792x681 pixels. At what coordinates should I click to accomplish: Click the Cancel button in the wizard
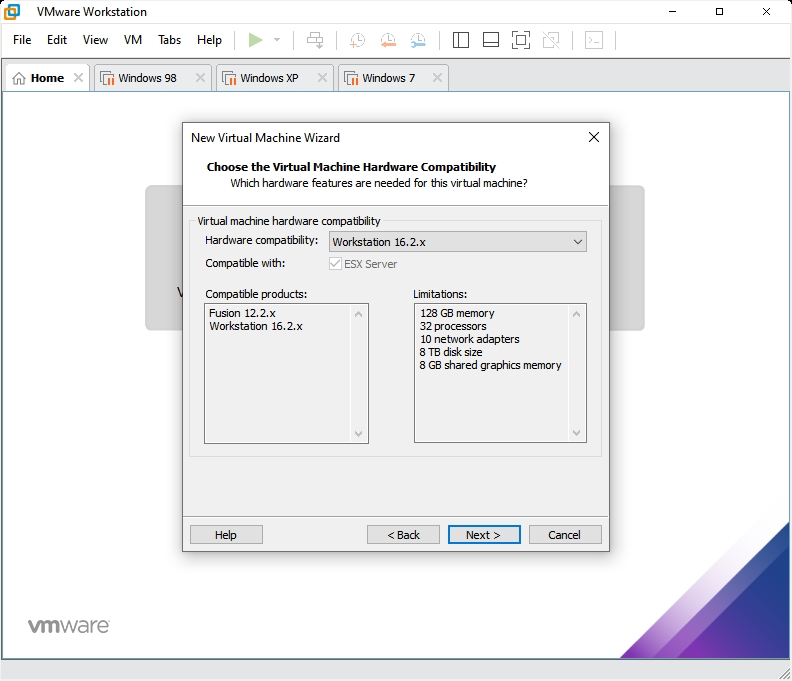[x=565, y=534]
